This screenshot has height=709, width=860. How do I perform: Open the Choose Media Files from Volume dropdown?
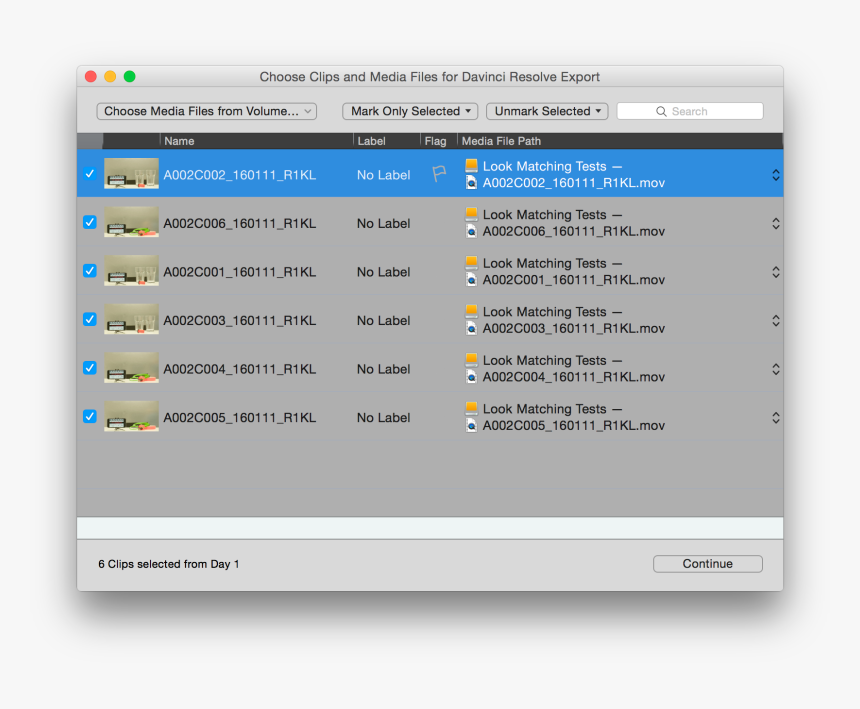tap(206, 111)
